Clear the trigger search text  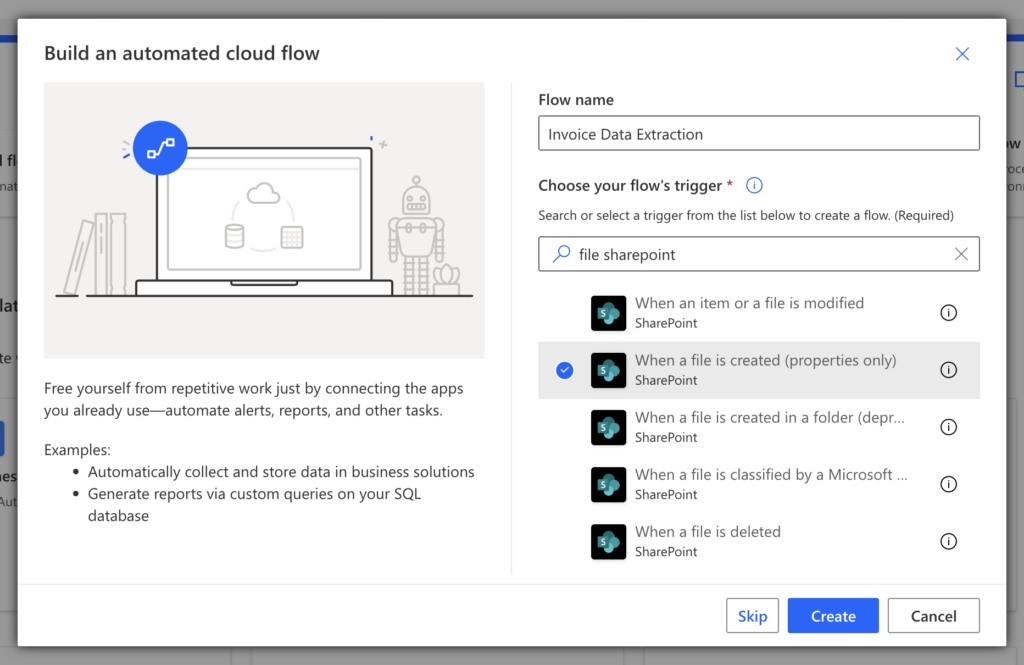[x=961, y=254]
